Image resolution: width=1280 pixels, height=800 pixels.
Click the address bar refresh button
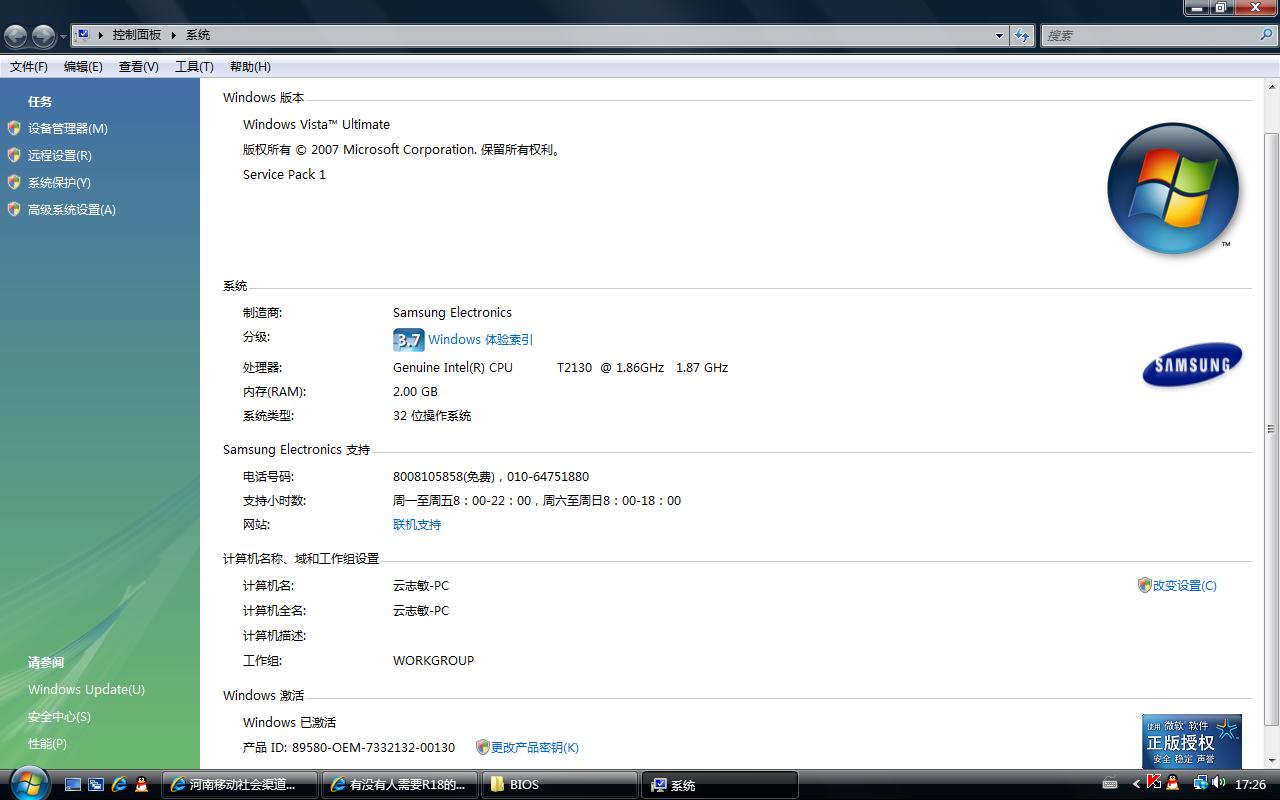point(1022,35)
